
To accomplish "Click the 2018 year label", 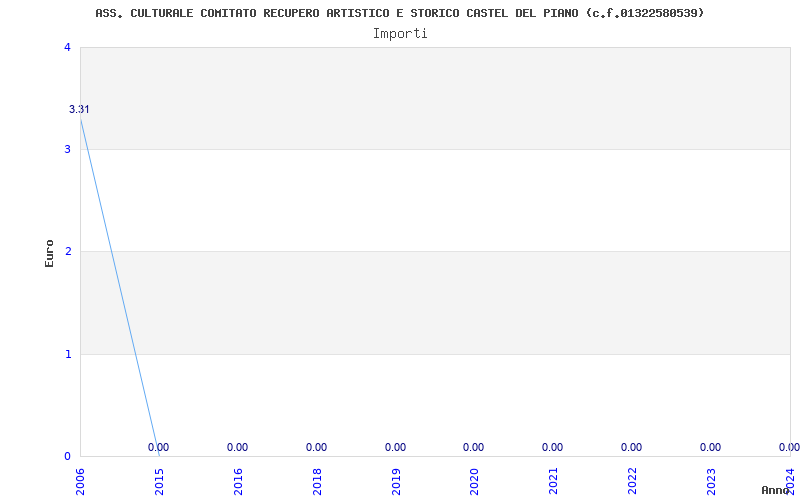I will pyautogui.click(x=317, y=481).
